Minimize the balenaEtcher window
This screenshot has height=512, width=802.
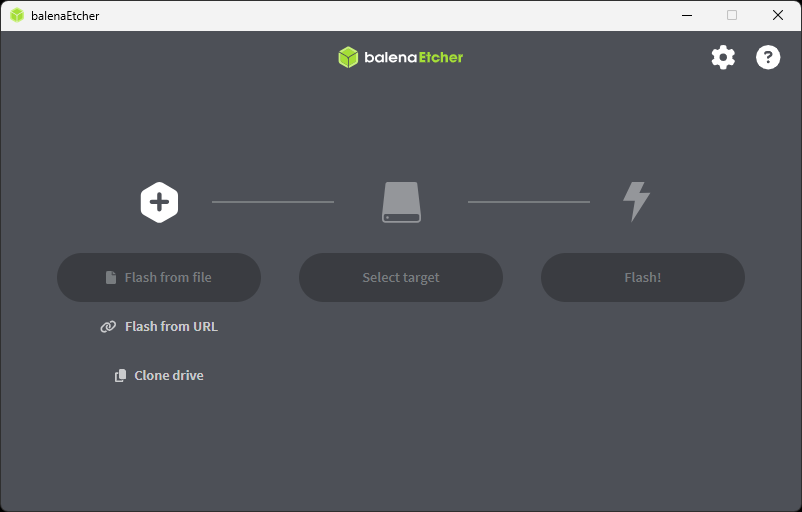coord(687,15)
